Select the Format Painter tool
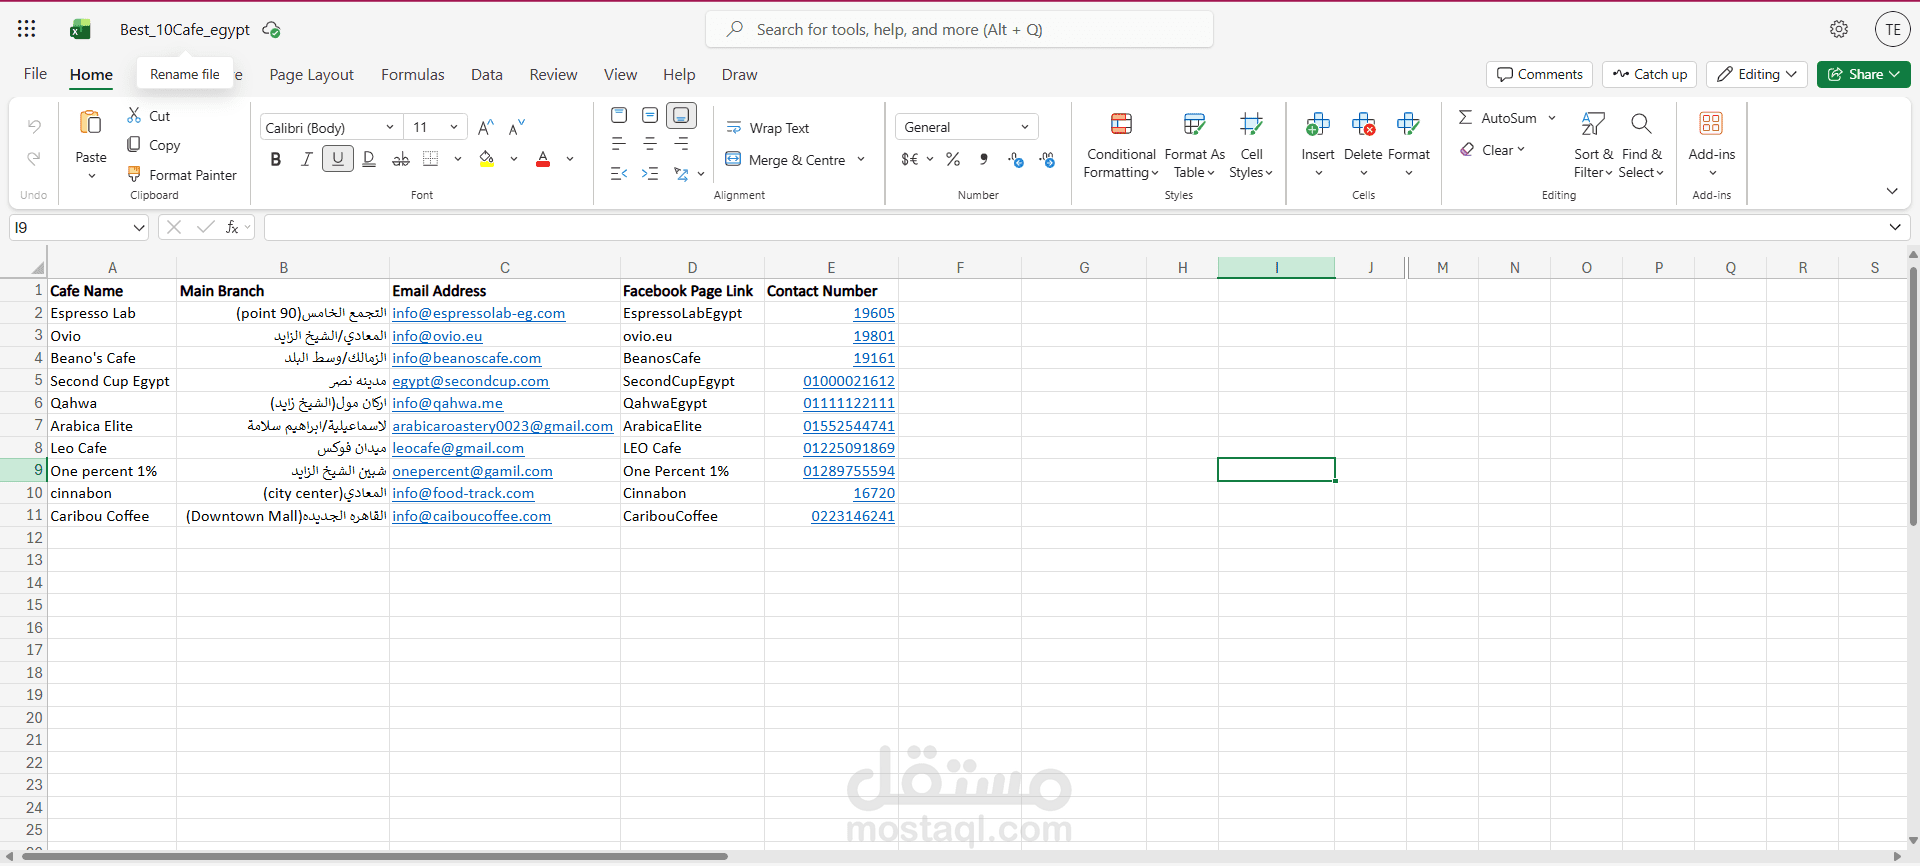Image resolution: width=1920 pixels, height=866 pixels. pos(182,174)
